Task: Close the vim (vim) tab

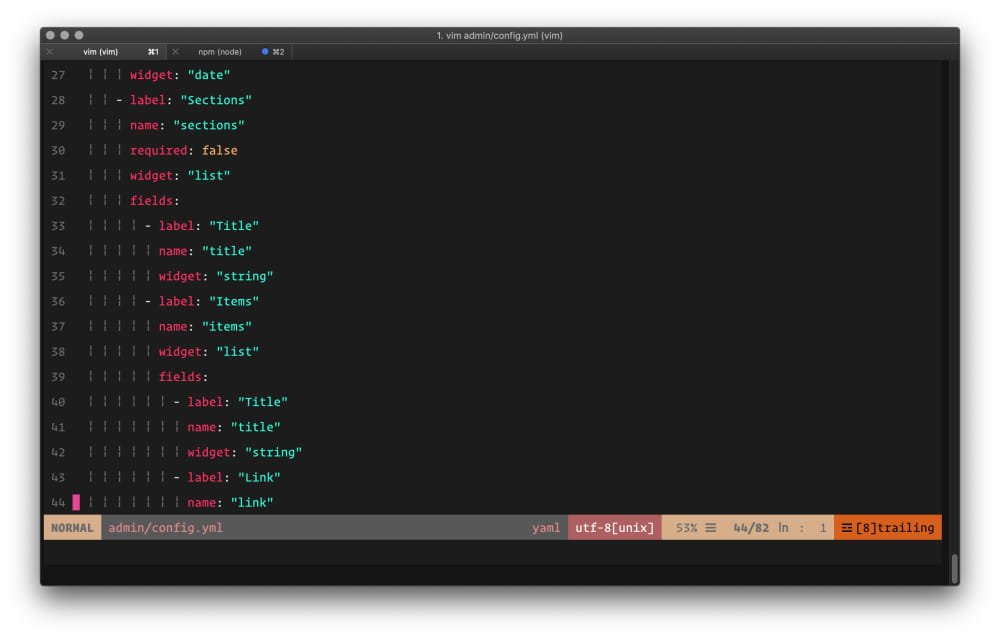Action: tap(50, 52)
